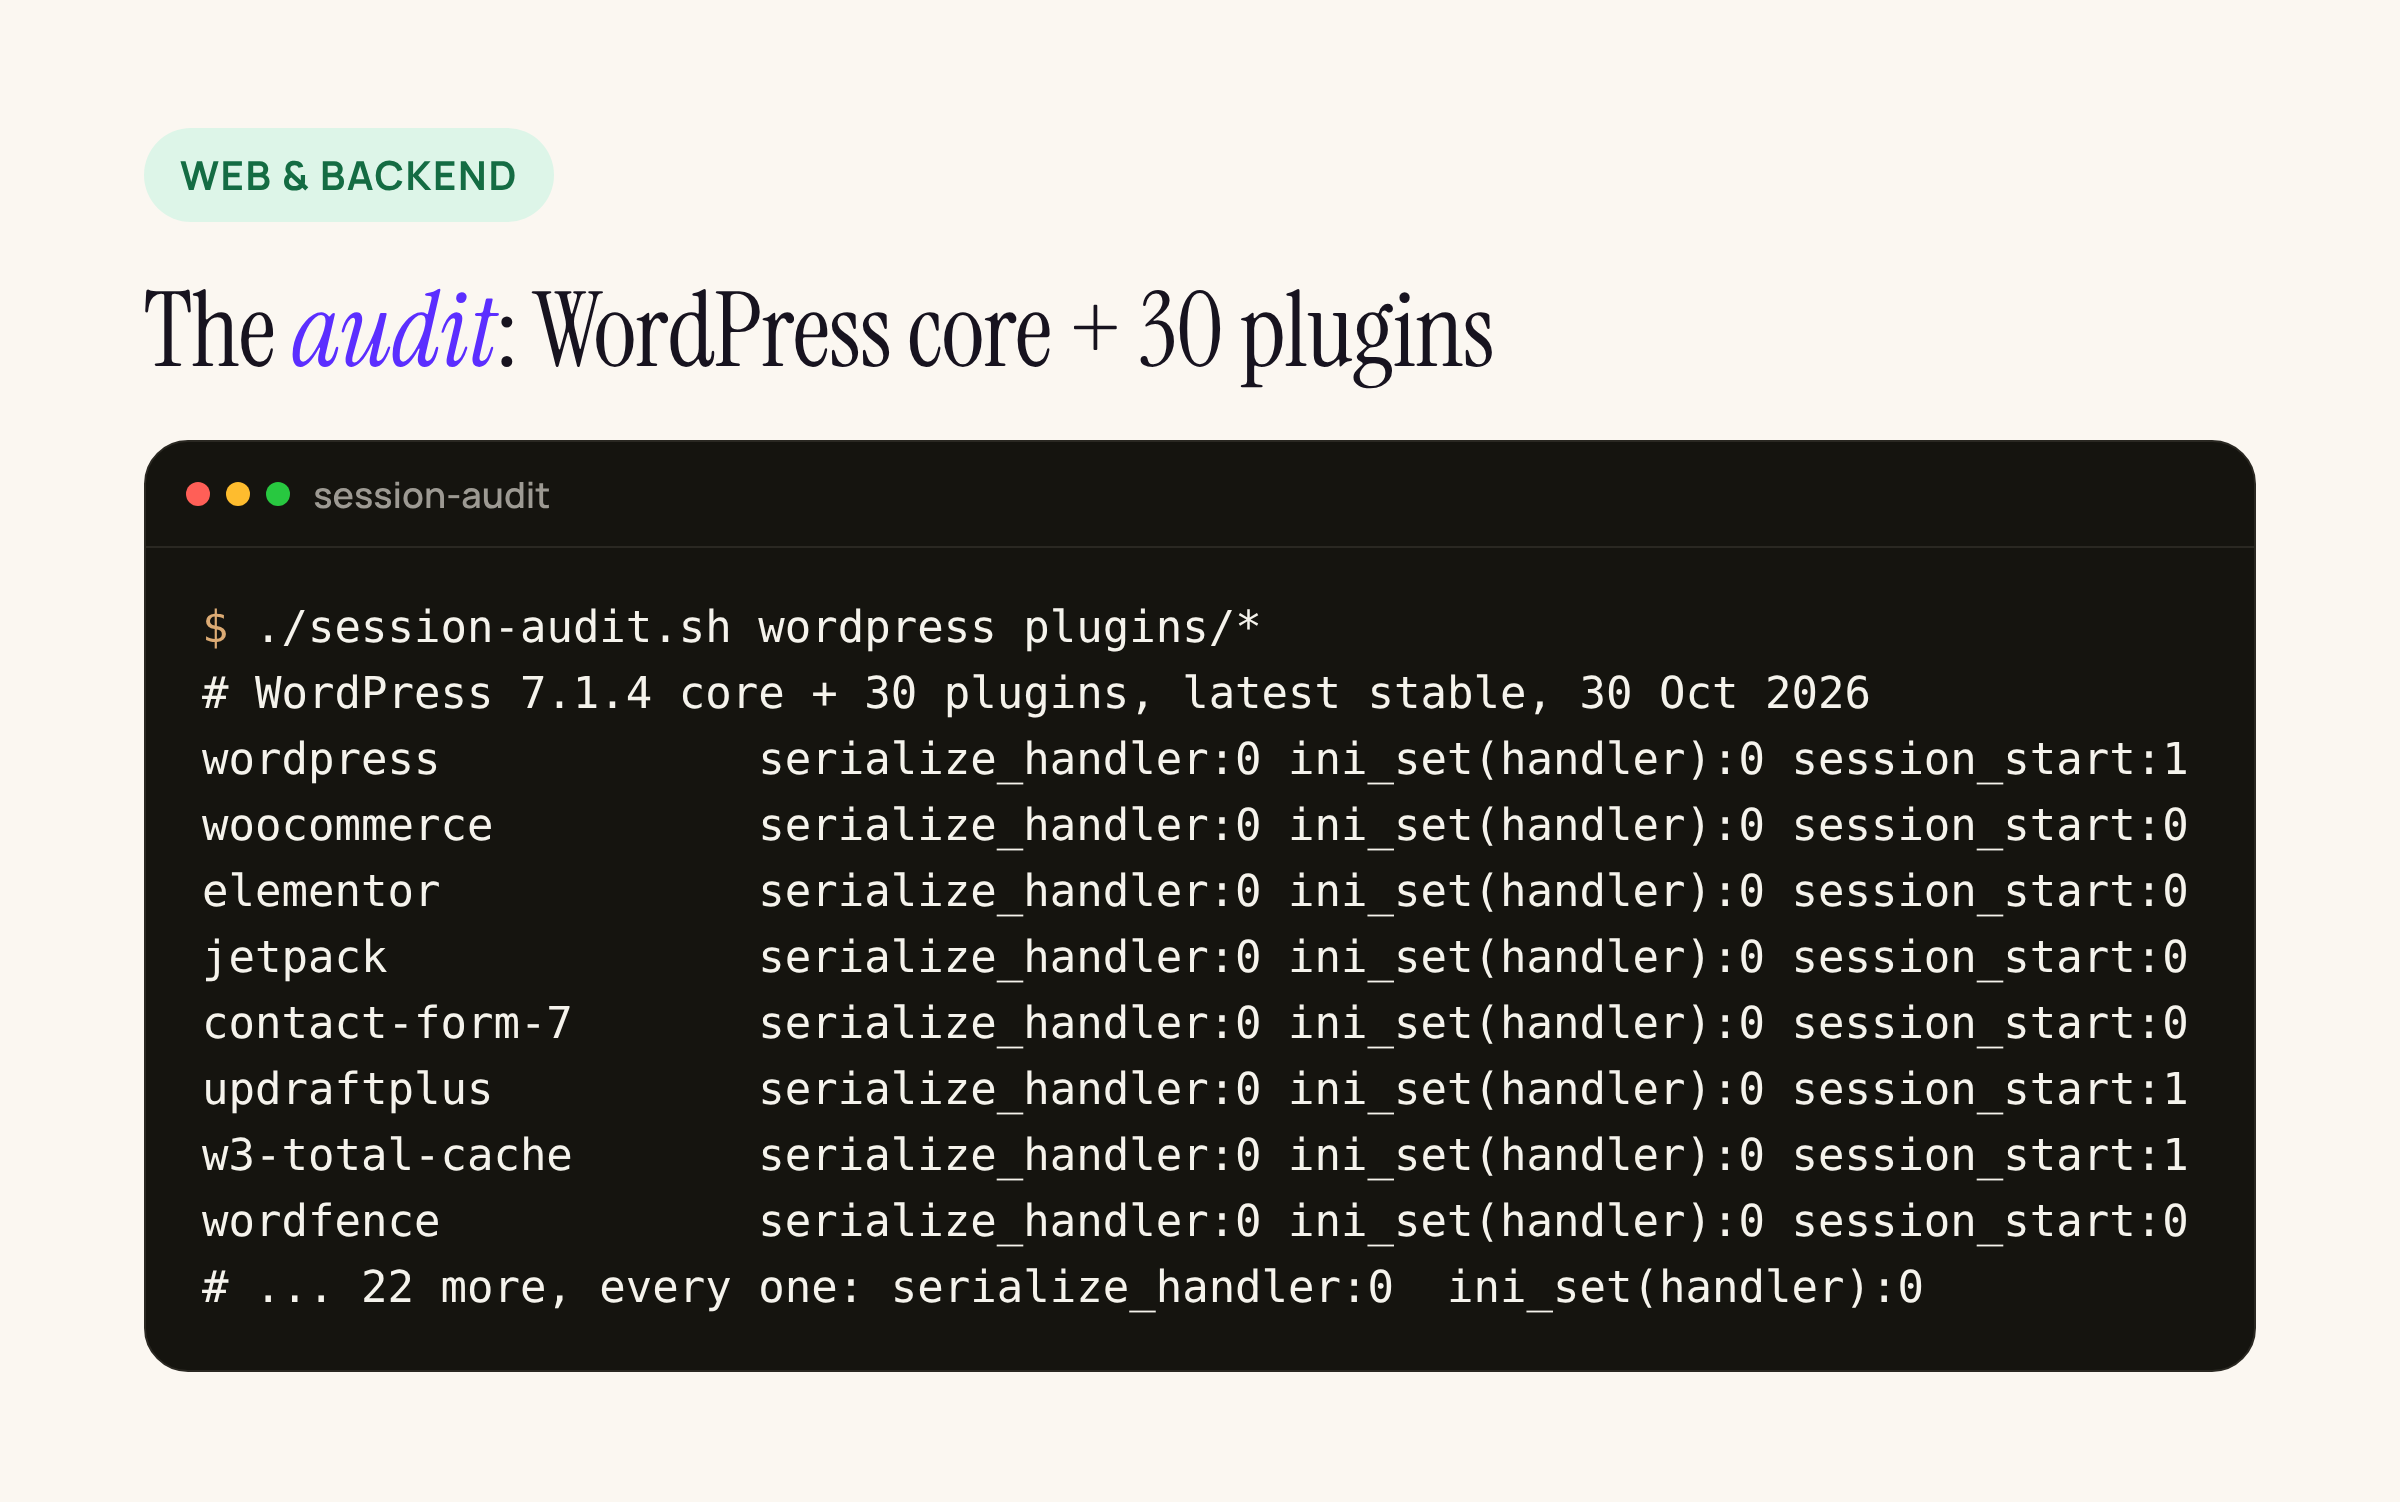
Task: Click the green maximize dot in terminal
Action: coord(278,494)
